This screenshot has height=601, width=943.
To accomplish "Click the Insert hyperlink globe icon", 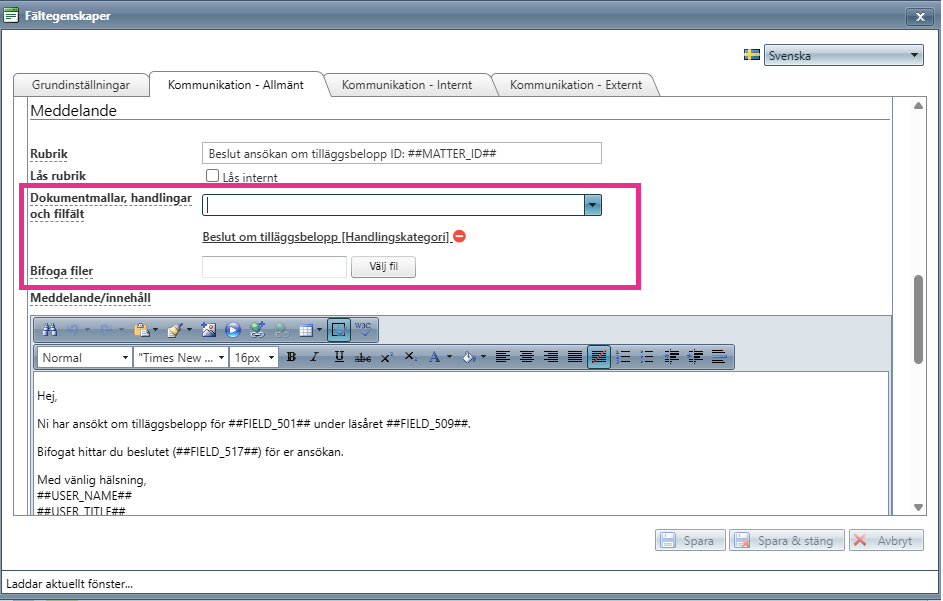I will 257,330.
